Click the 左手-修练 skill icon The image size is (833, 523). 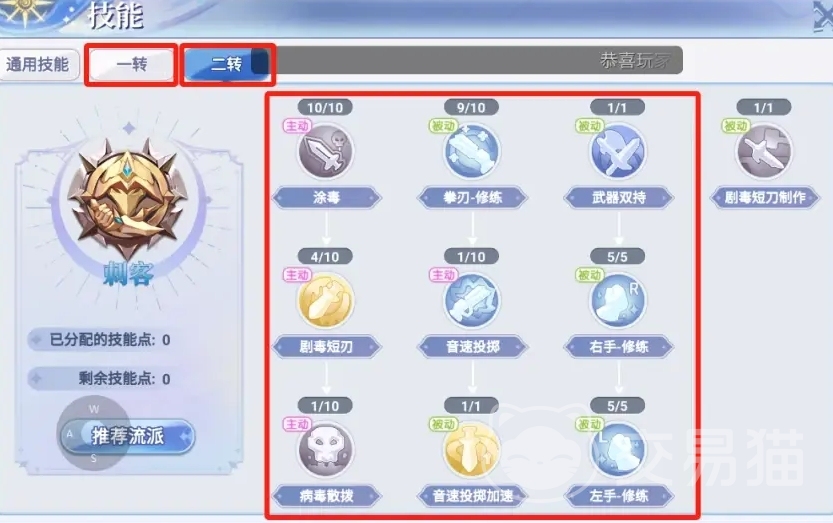coord(618,450)
